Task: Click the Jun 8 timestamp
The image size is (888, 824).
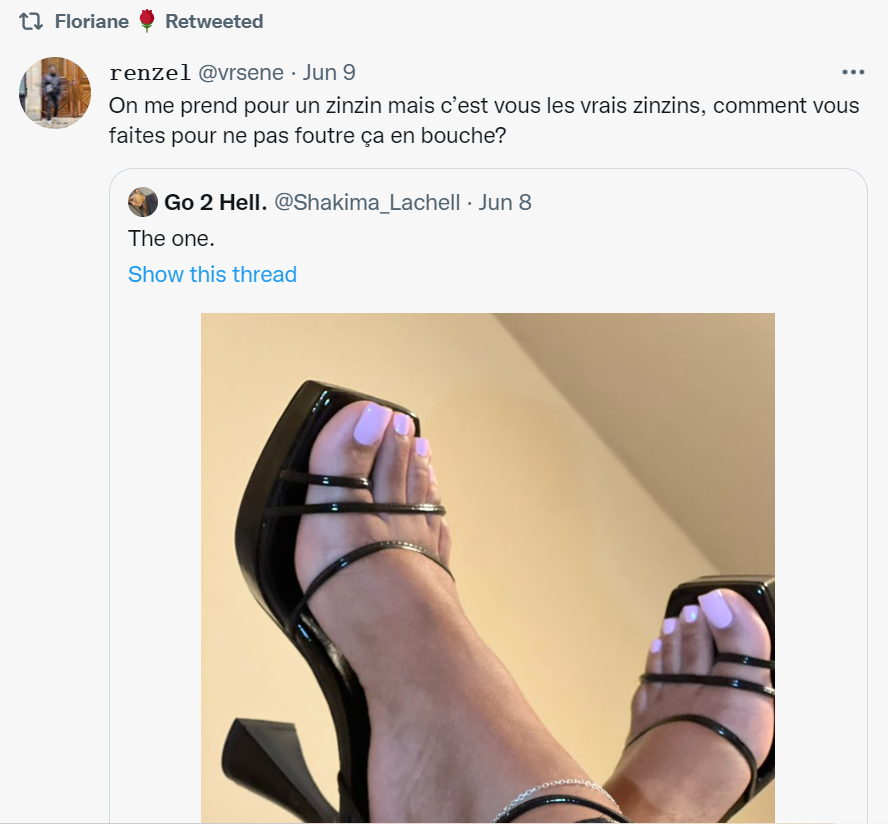Action: click(505, 202)
